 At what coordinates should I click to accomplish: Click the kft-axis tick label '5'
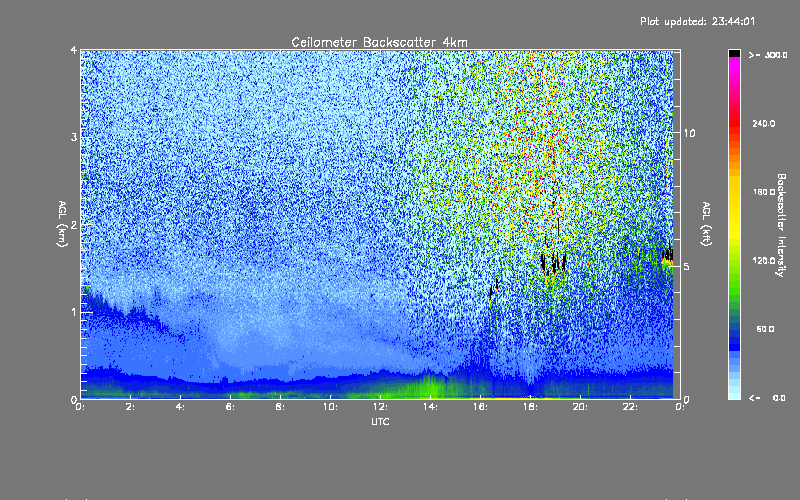(x=687, y=266)
